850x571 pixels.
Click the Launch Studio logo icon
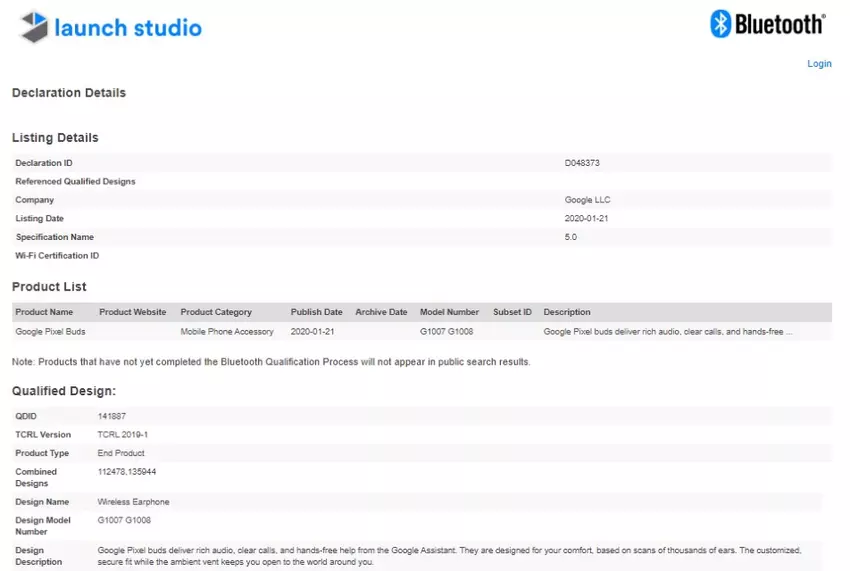pyautogui.click(x=34, y=27)
